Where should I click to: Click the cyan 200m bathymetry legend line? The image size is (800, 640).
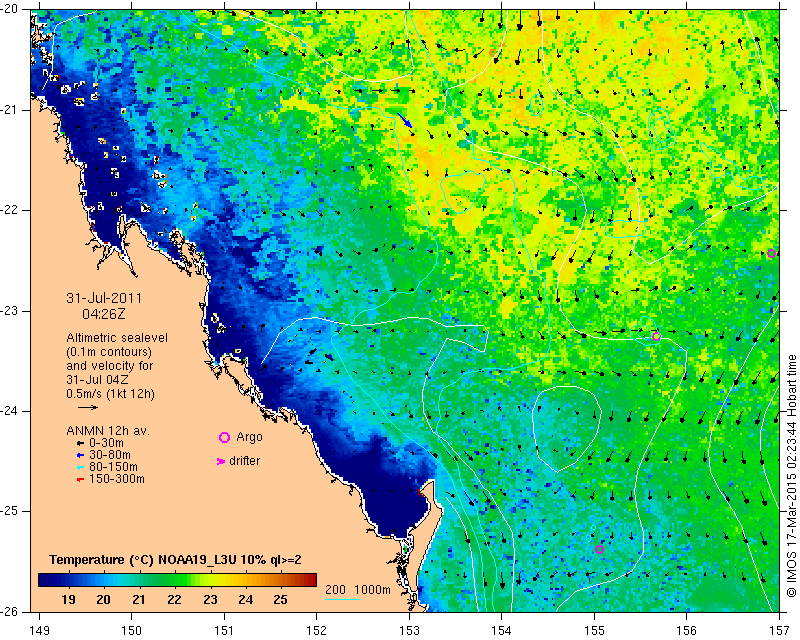click(x=343, y=599)
